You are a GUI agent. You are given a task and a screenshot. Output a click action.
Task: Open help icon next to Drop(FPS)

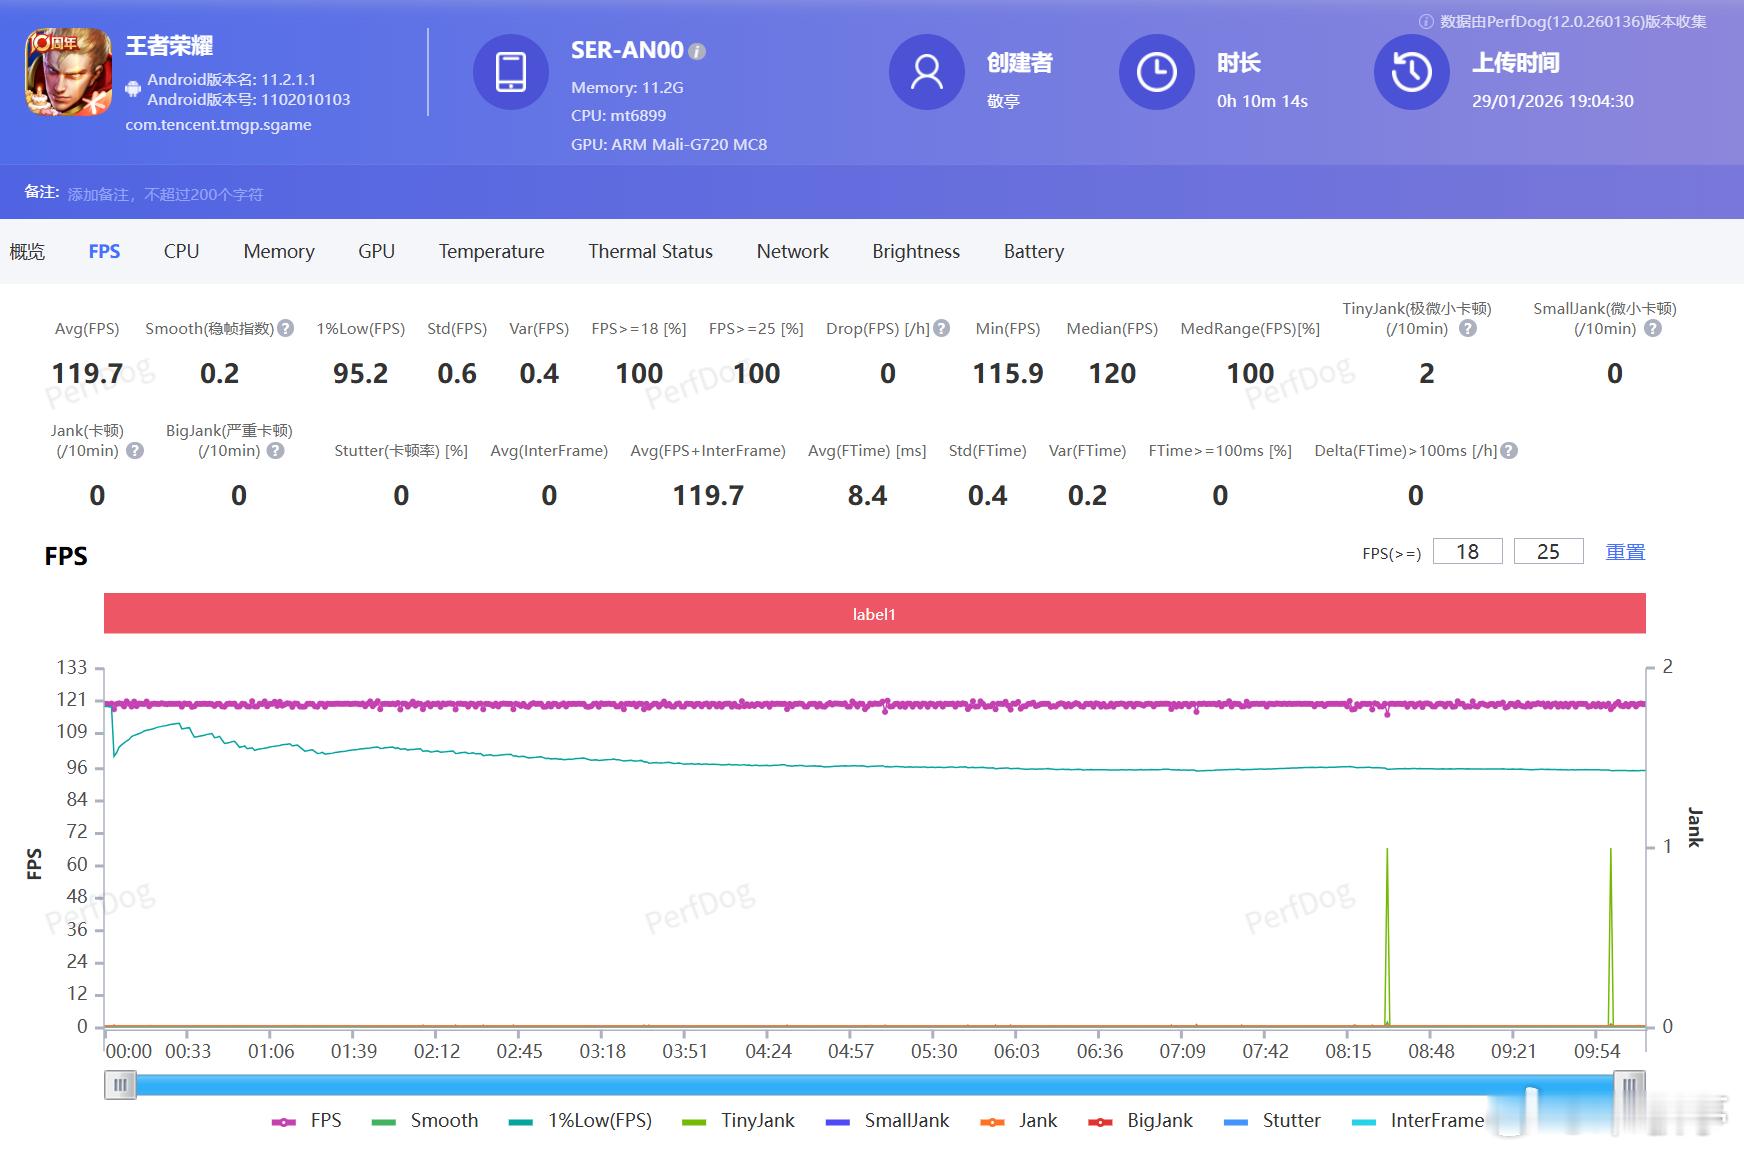point(941,328)
